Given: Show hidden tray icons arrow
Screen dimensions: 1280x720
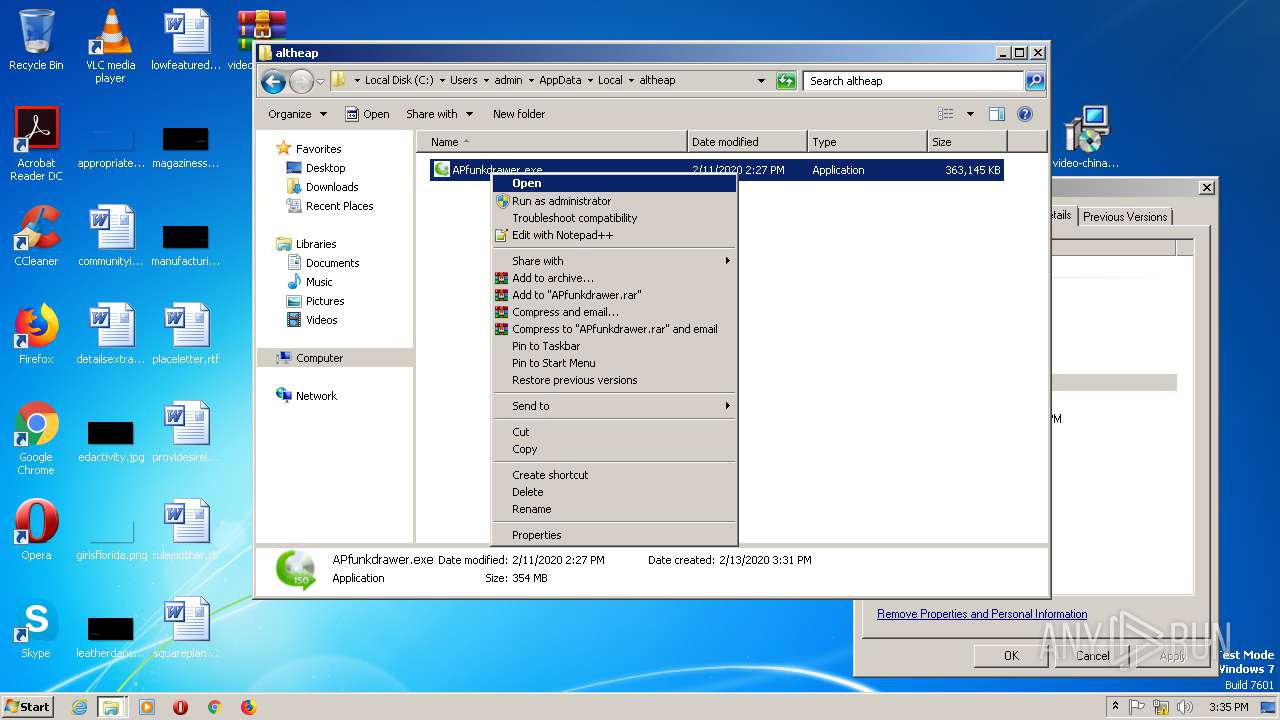Looking at the screenshot, I should pyautogui.click(x=1115, y=707).
